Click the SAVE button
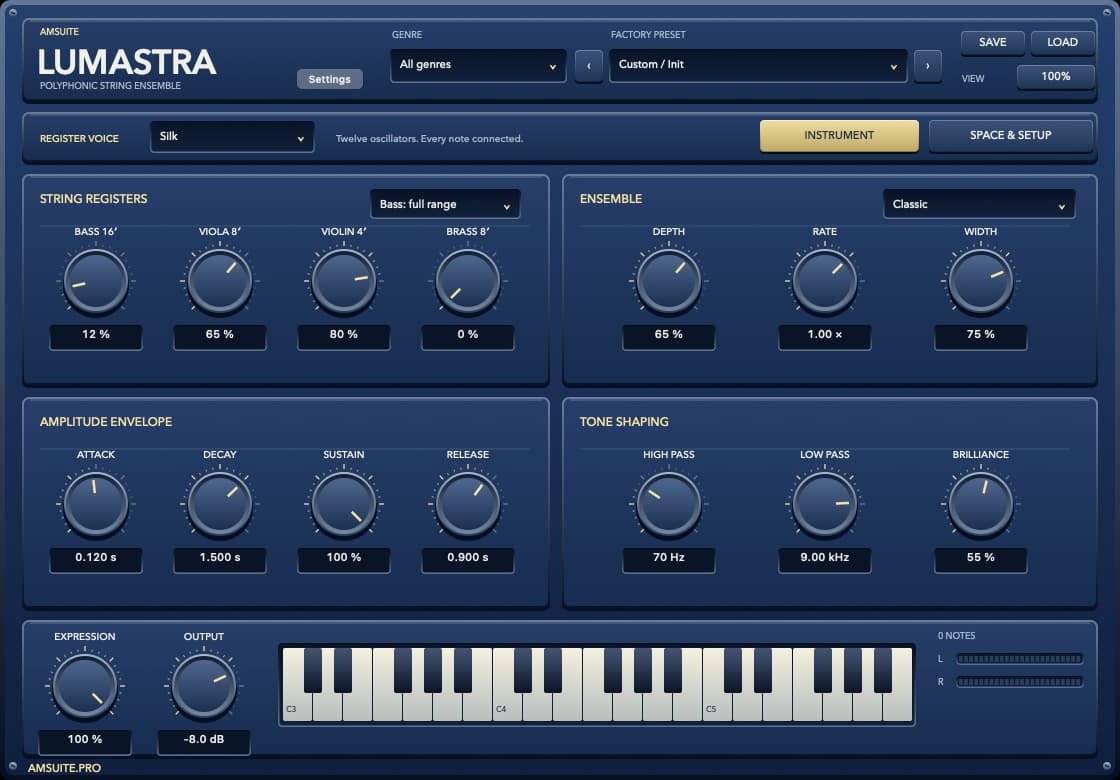Image resolution: width=1120 pixels, height=780 pixels. tap(992, 43)
